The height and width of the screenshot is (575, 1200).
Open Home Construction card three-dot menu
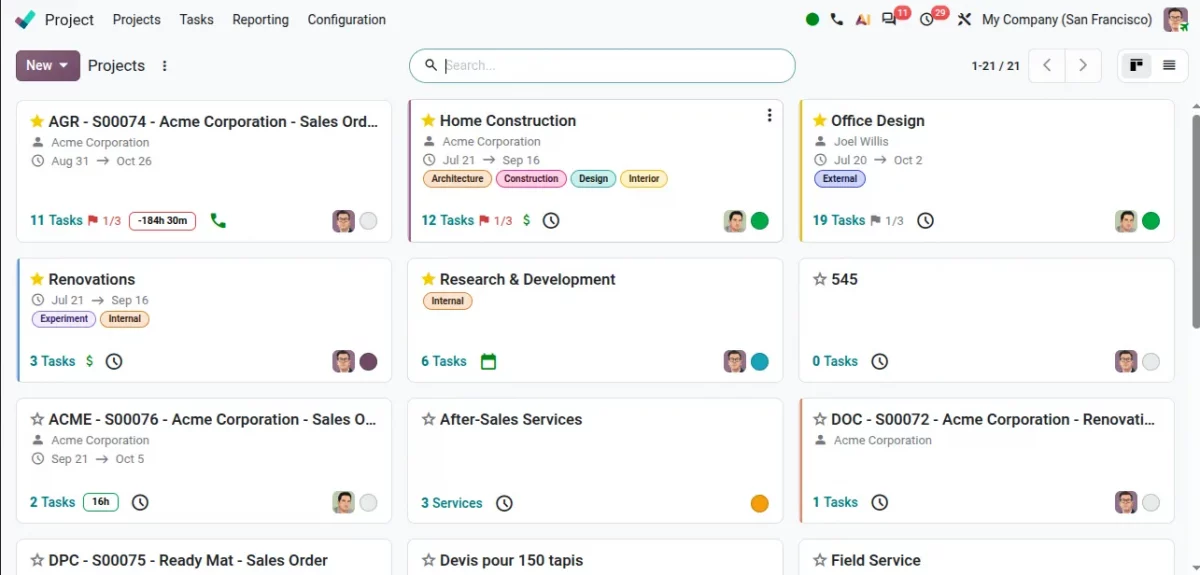point(769,115)
